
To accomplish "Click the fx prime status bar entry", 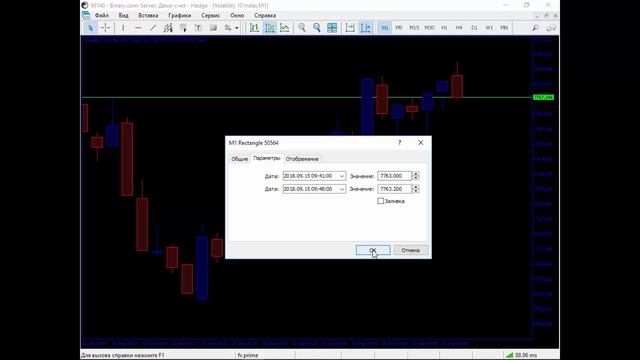I will pos(248,355).
